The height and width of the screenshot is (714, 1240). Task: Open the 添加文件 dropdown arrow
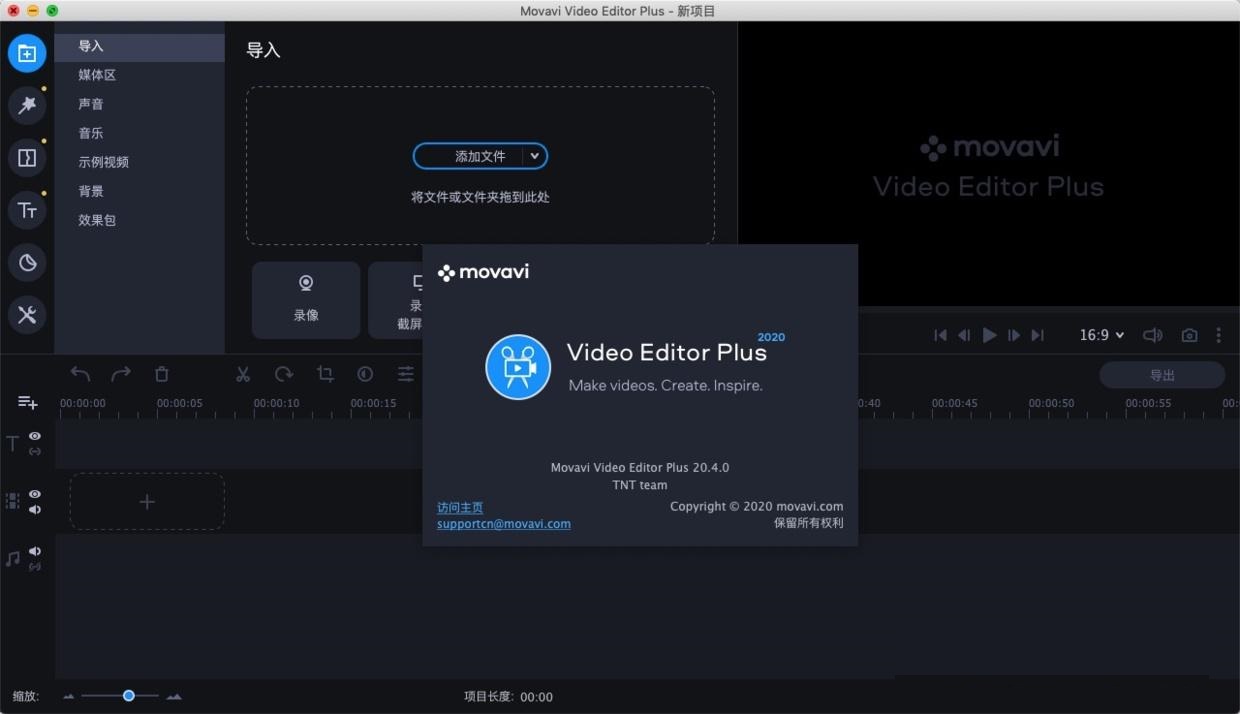[535, 156]
